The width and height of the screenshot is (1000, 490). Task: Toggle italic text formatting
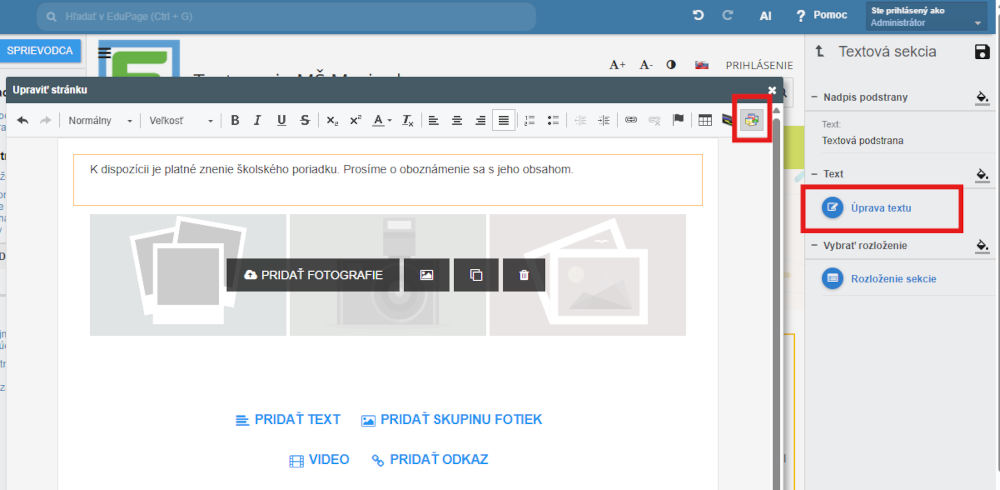point(257,121)
